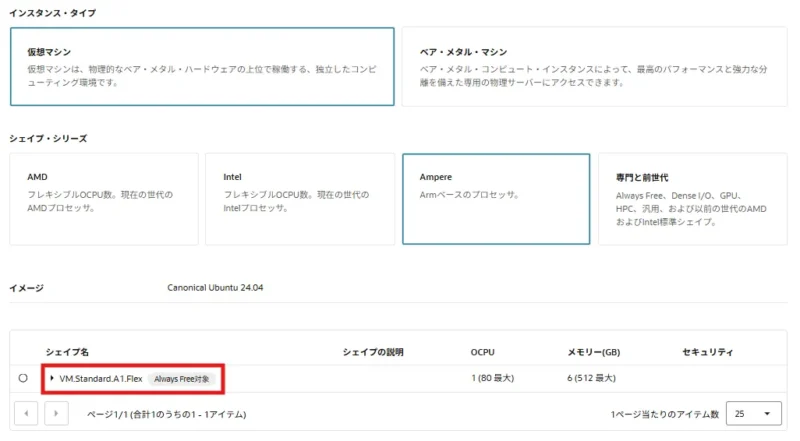Click the インスタンス・タイプ heading
The image size is (800, 441).
point(53,13)
